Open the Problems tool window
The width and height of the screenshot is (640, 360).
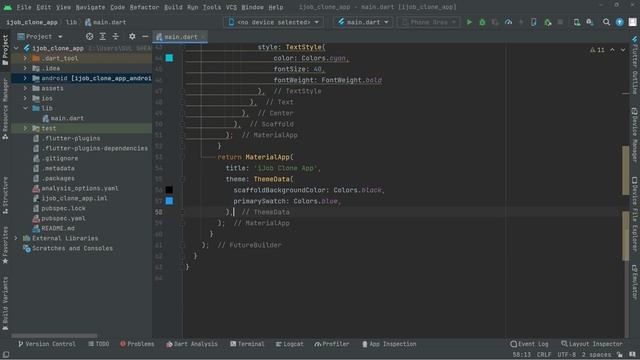pyautogui.click(x=137, y=344)
